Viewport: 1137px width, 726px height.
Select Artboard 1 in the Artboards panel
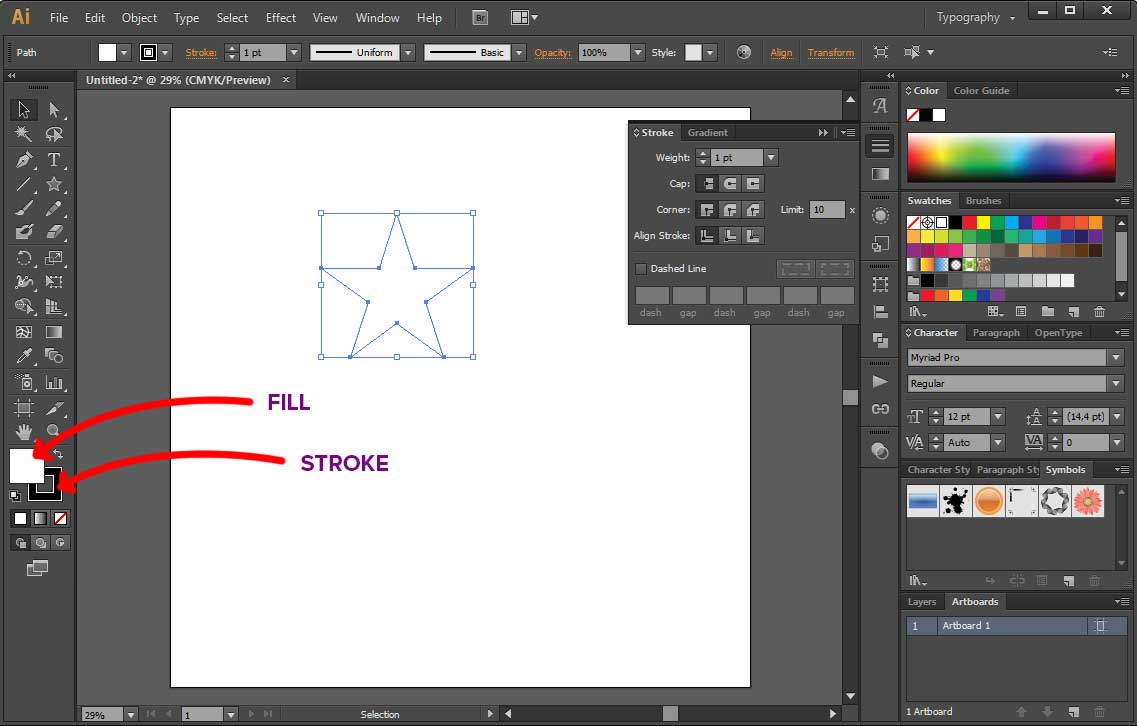[965, 625]
